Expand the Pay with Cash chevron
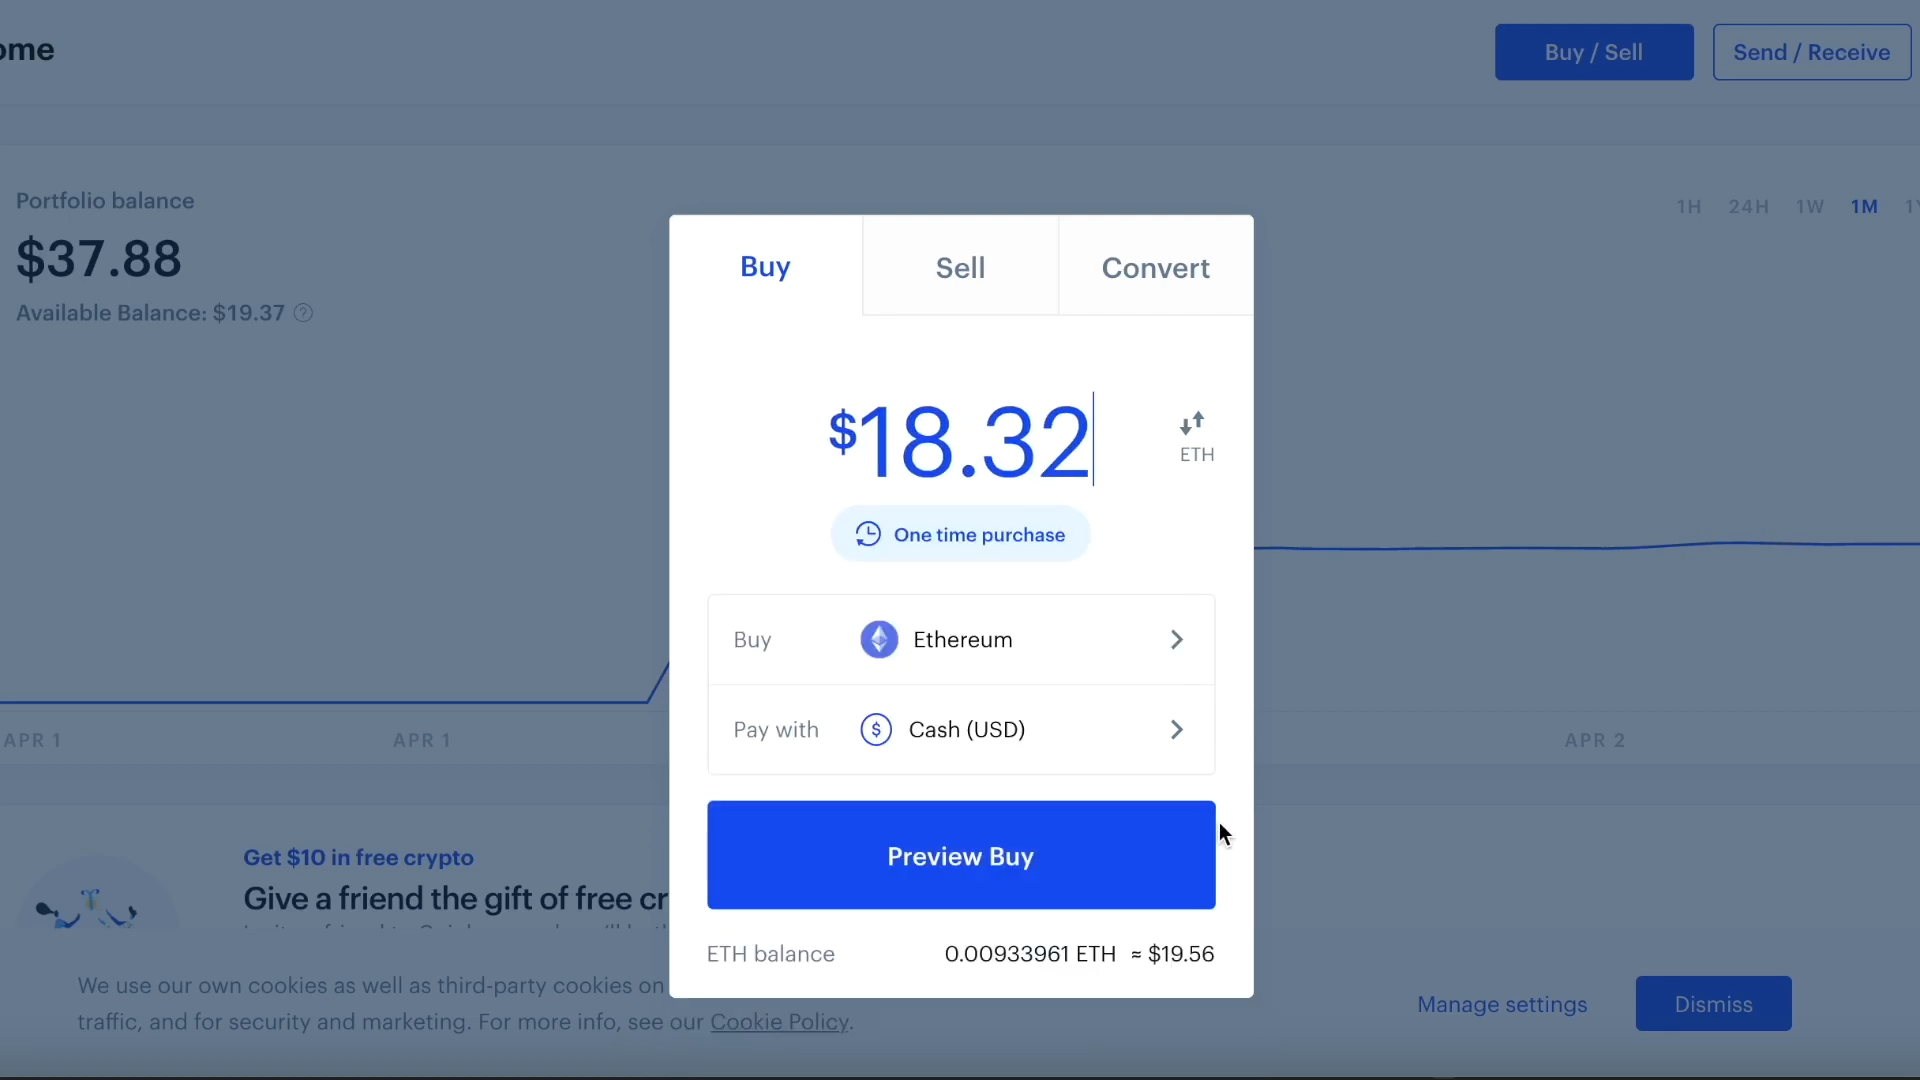Screen dimensions: 1920x1080 1177,730
